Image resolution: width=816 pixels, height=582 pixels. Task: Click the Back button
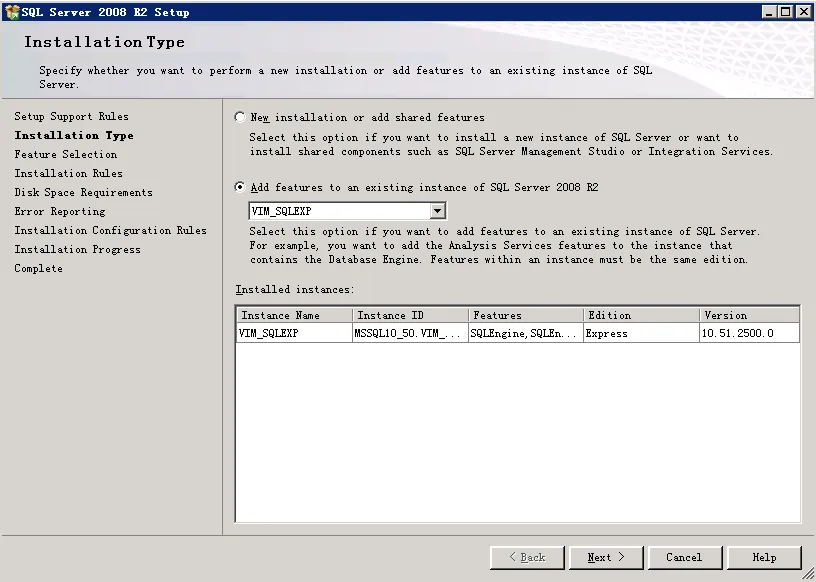[x=527, y=558]
